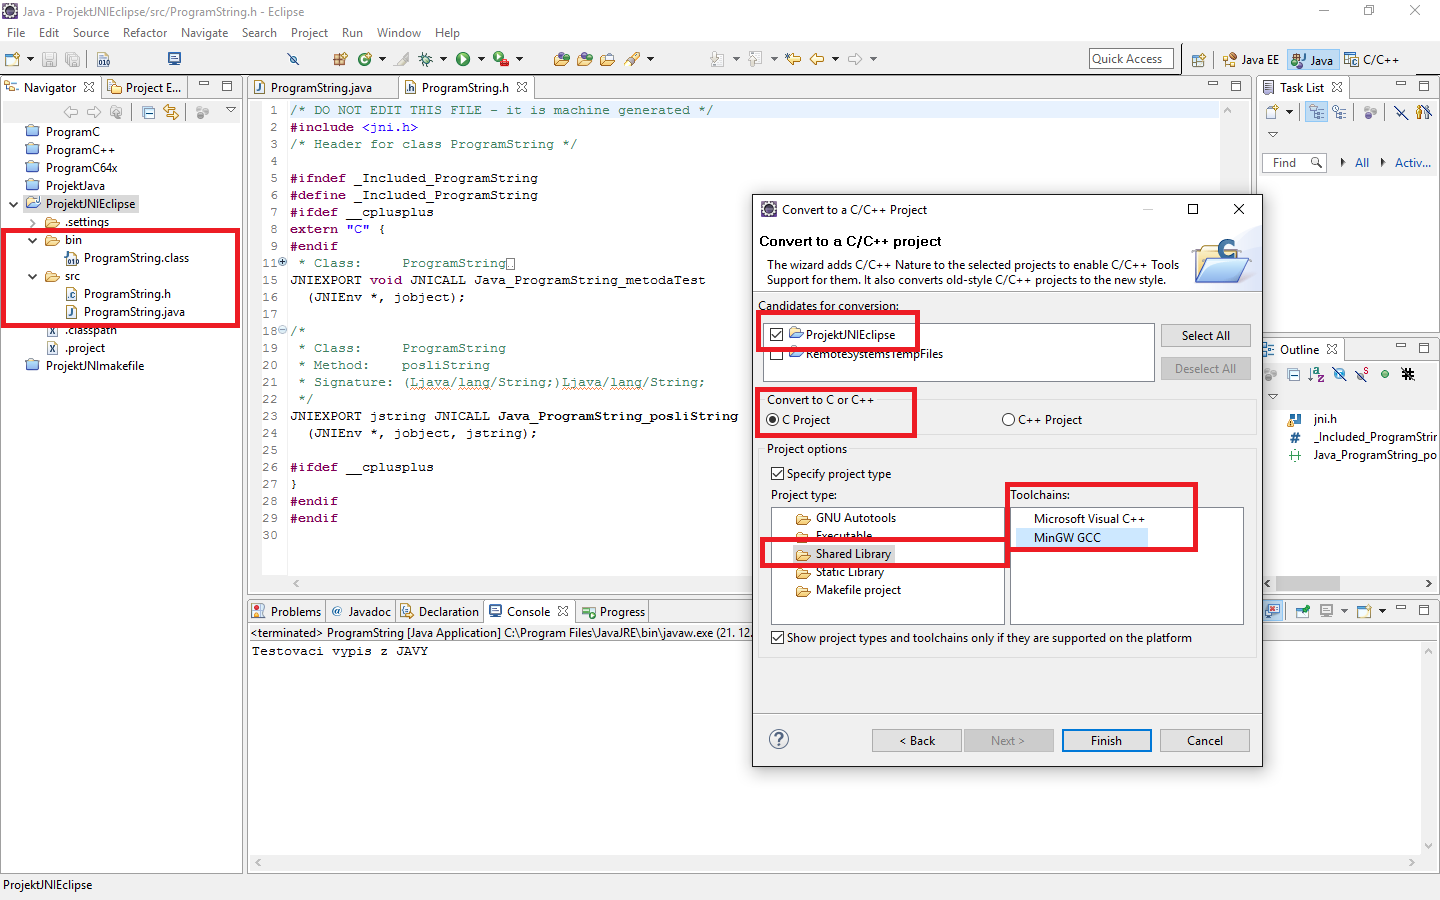Click the Find field in the Task List

pos(1293,162)
